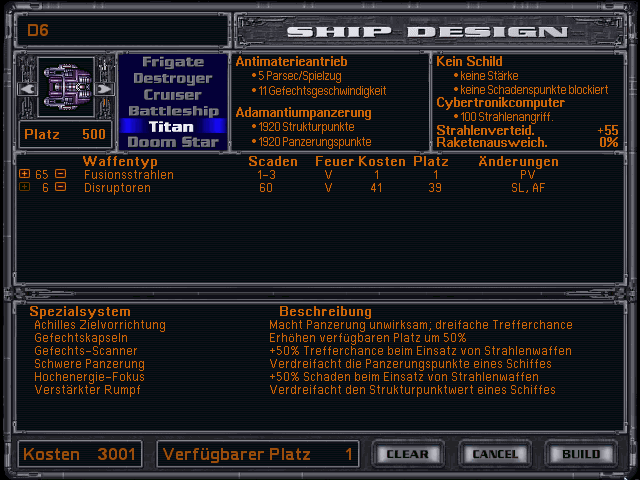Pick the Cruiser hull size
The width and height of the screenshot is (640, 480).
tap(173, 94)
